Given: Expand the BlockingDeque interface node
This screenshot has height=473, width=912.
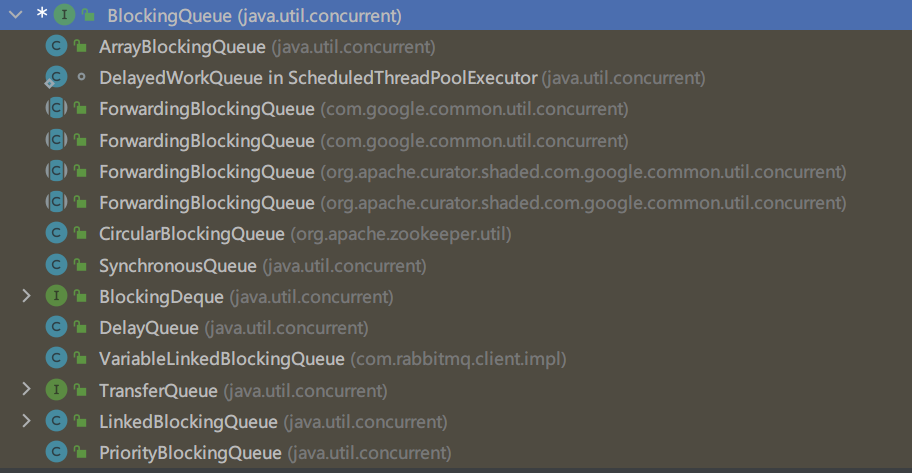Looking at the screenshot, I should [x=27, y=297].
